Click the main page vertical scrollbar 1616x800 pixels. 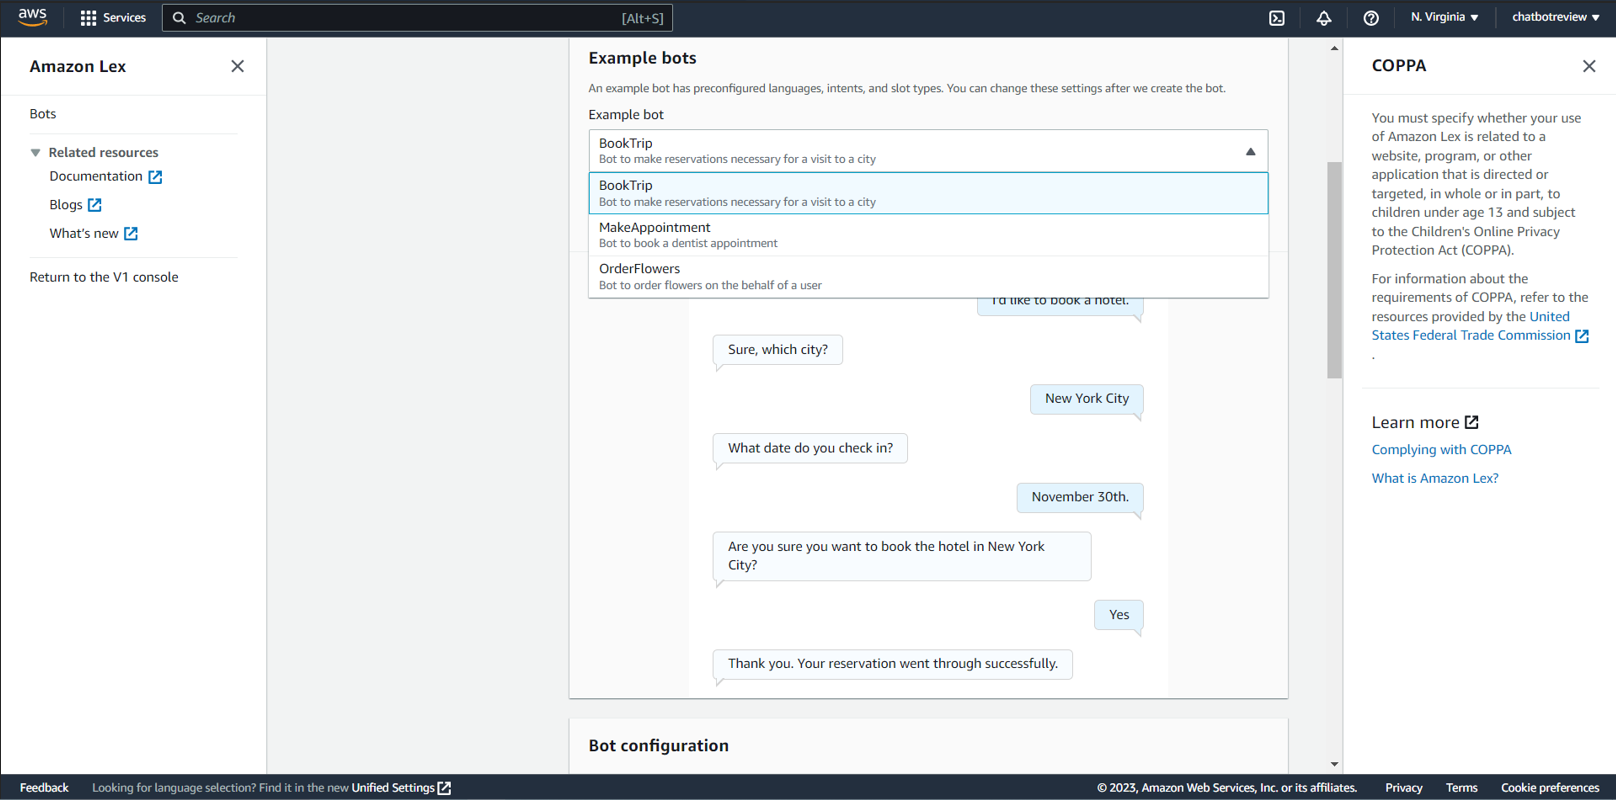(x=1334, y=270)
